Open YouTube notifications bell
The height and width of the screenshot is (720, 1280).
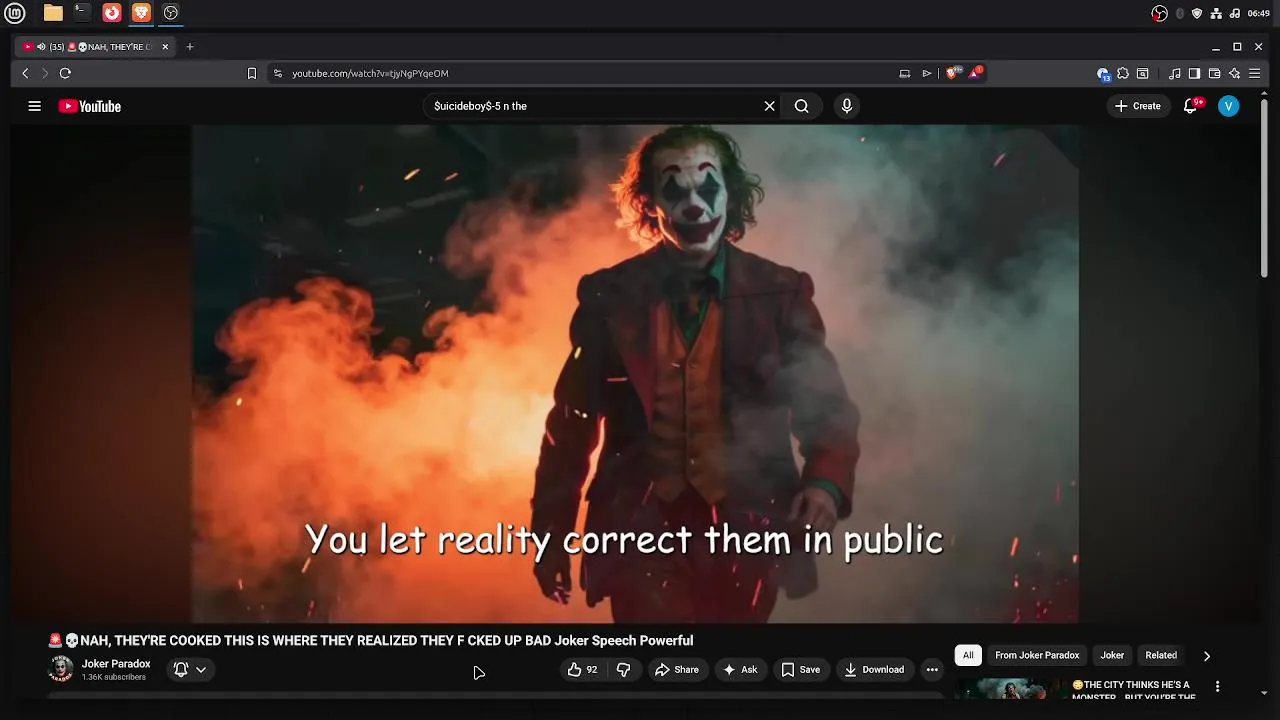1191,106
